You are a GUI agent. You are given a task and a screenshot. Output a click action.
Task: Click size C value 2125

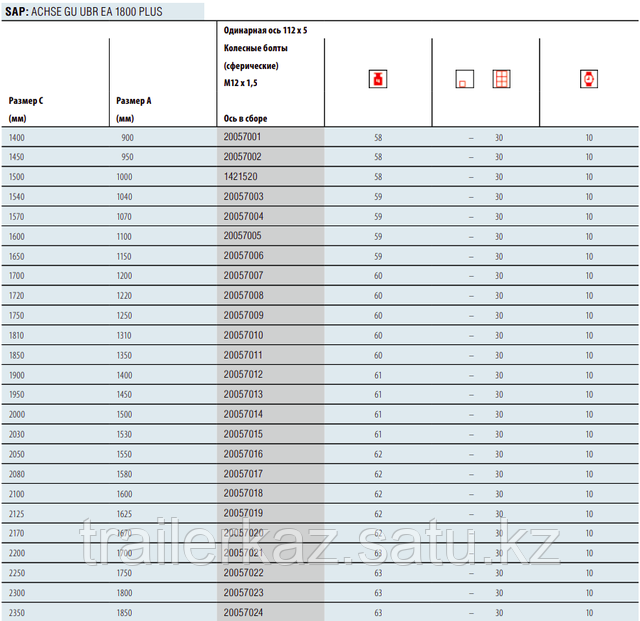click(x=17, y=514)
